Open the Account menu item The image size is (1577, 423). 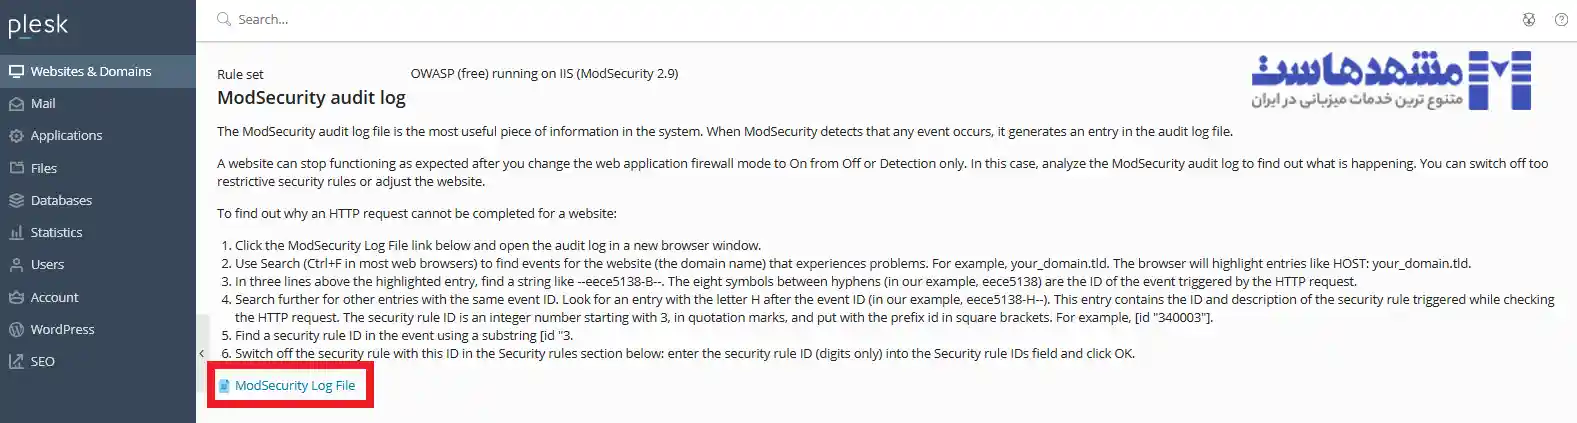54,298
